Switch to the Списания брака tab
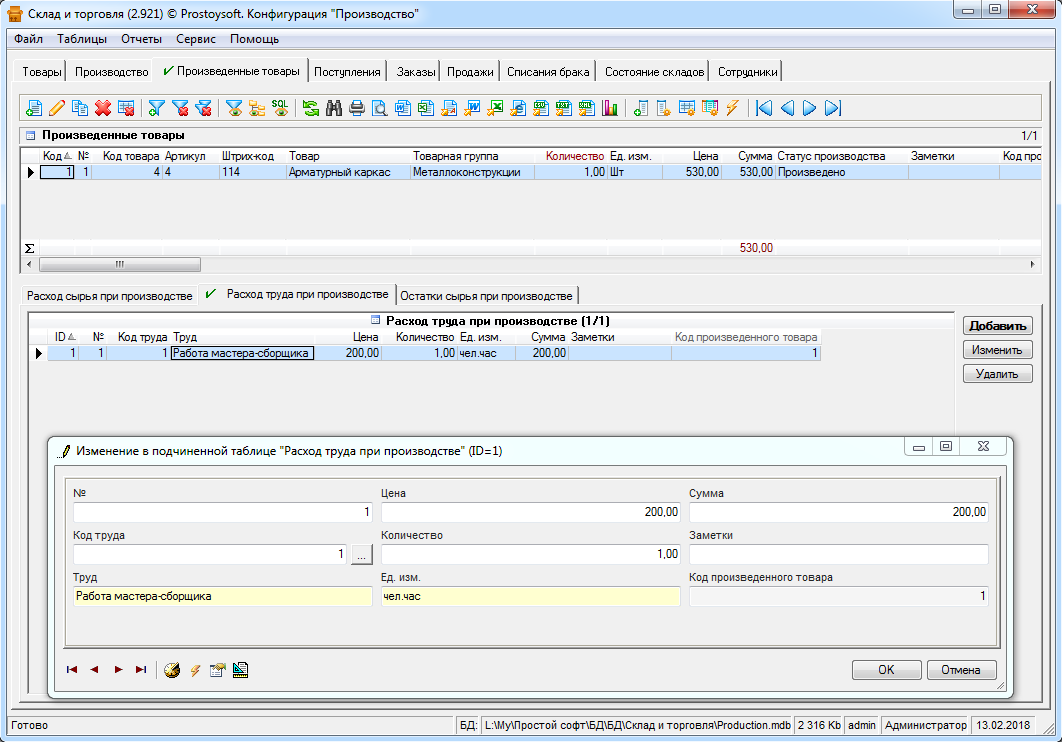 (x=548, y=72)
